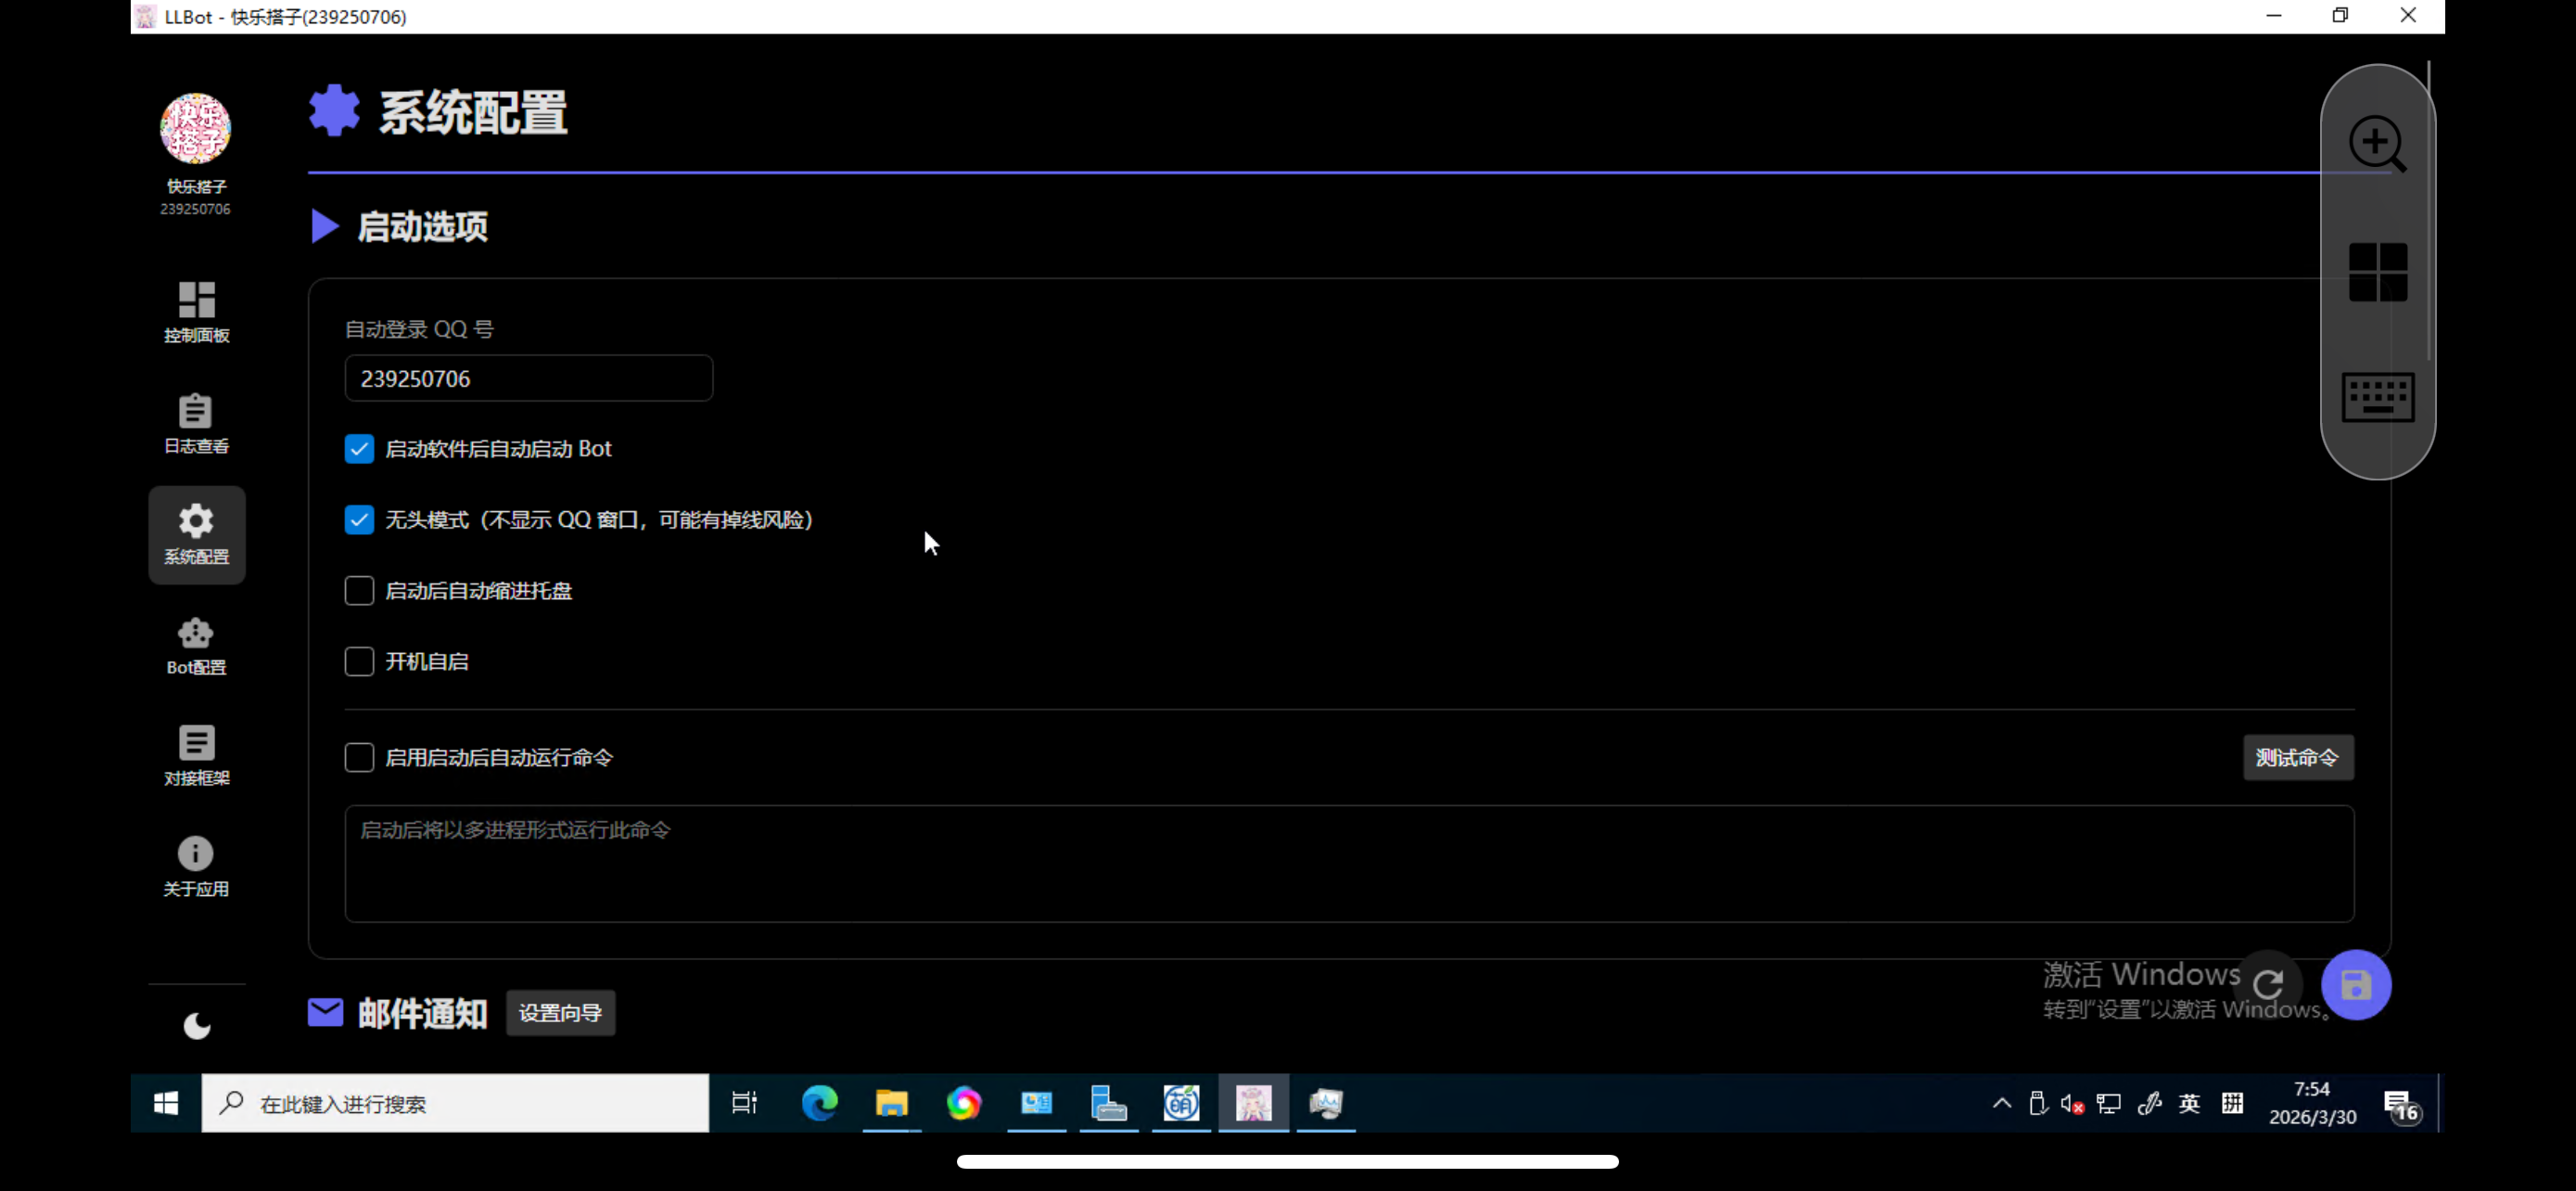Click the magnifier zoom-in overlay icon

[2377, 144]
